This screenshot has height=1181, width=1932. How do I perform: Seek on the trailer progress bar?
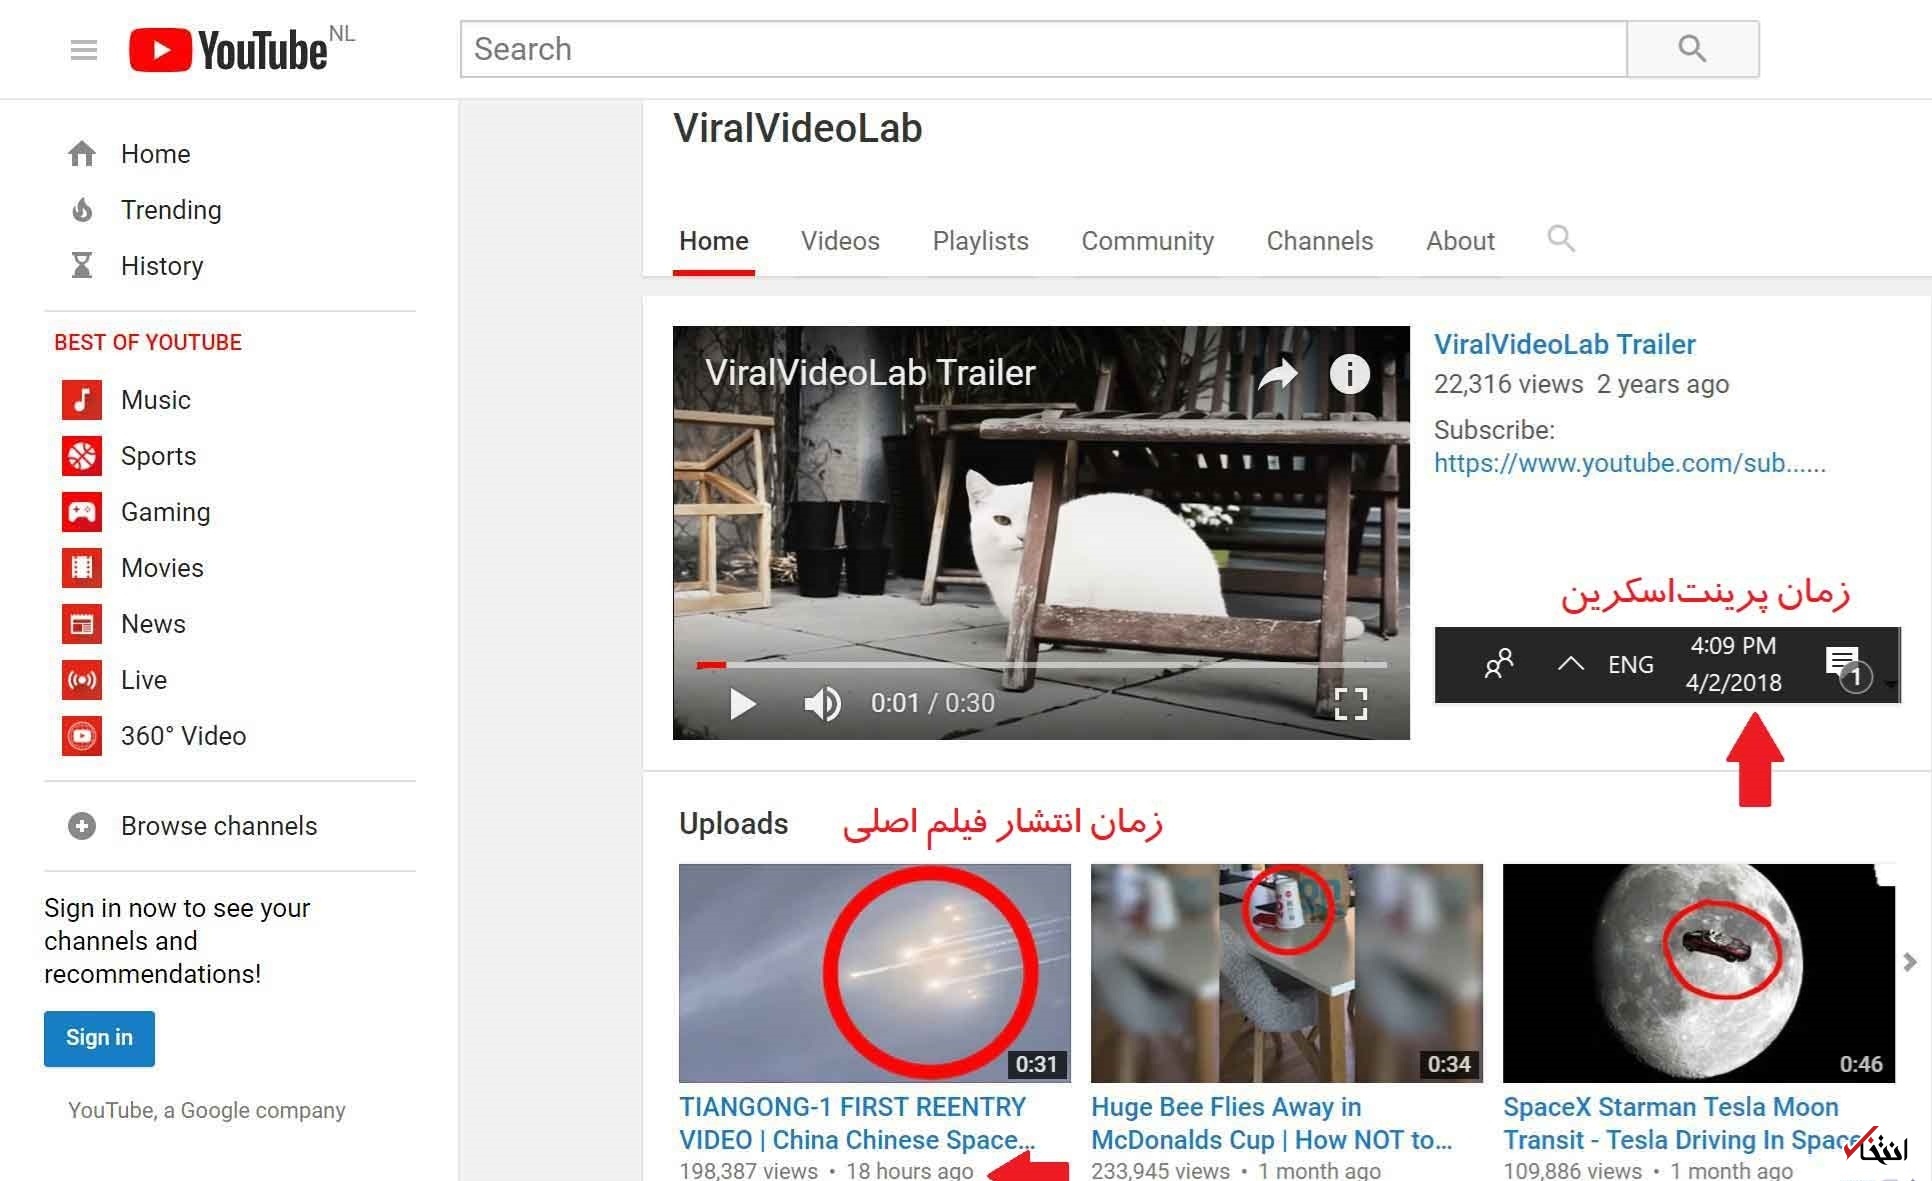pos(1042,664)
